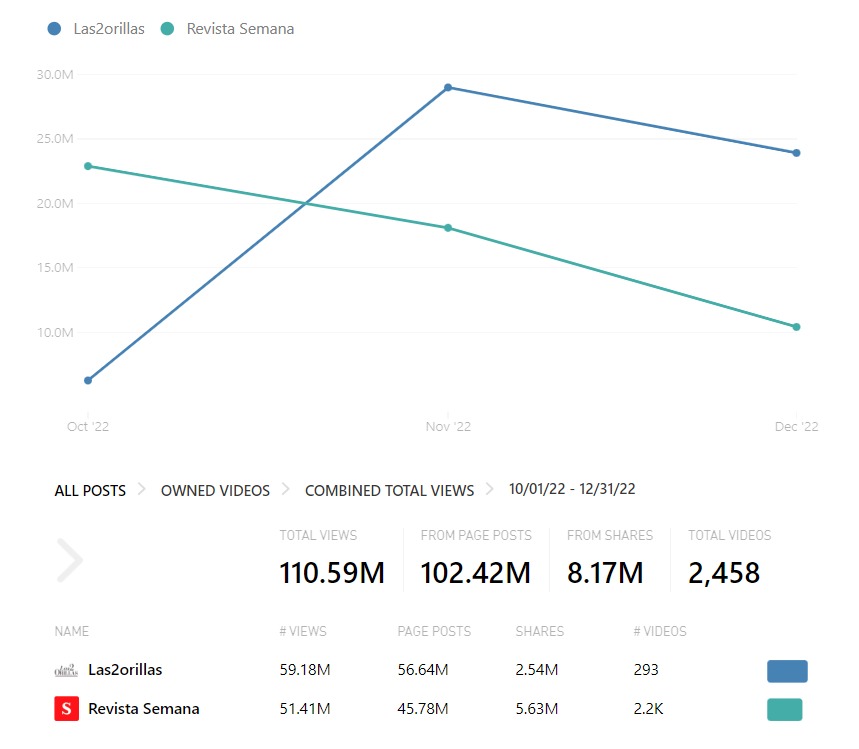Sort table by # VIDEOS column
This screenshot has height=749, width=859.
click(x=660, y=631)
